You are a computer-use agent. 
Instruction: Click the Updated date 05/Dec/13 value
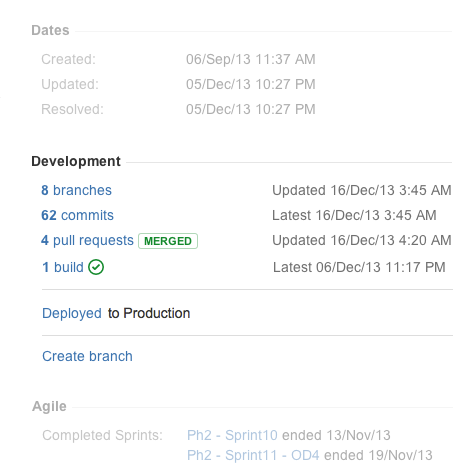pos(251,84)
